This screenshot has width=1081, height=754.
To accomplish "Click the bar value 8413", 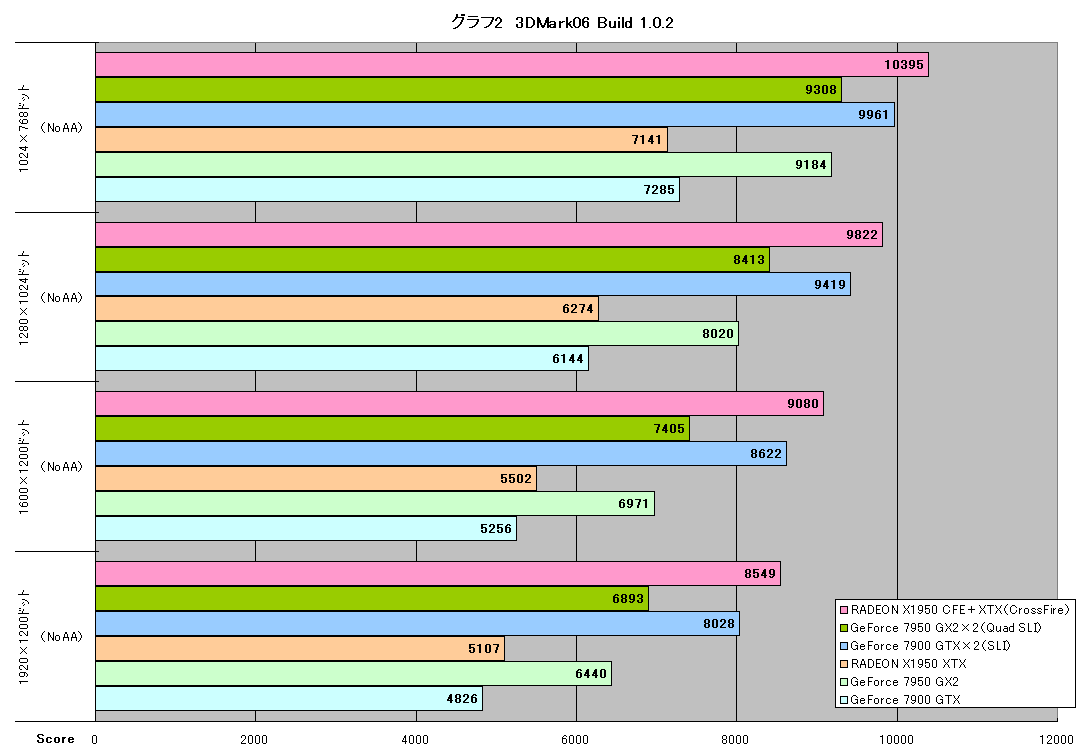I will [749, 260].
